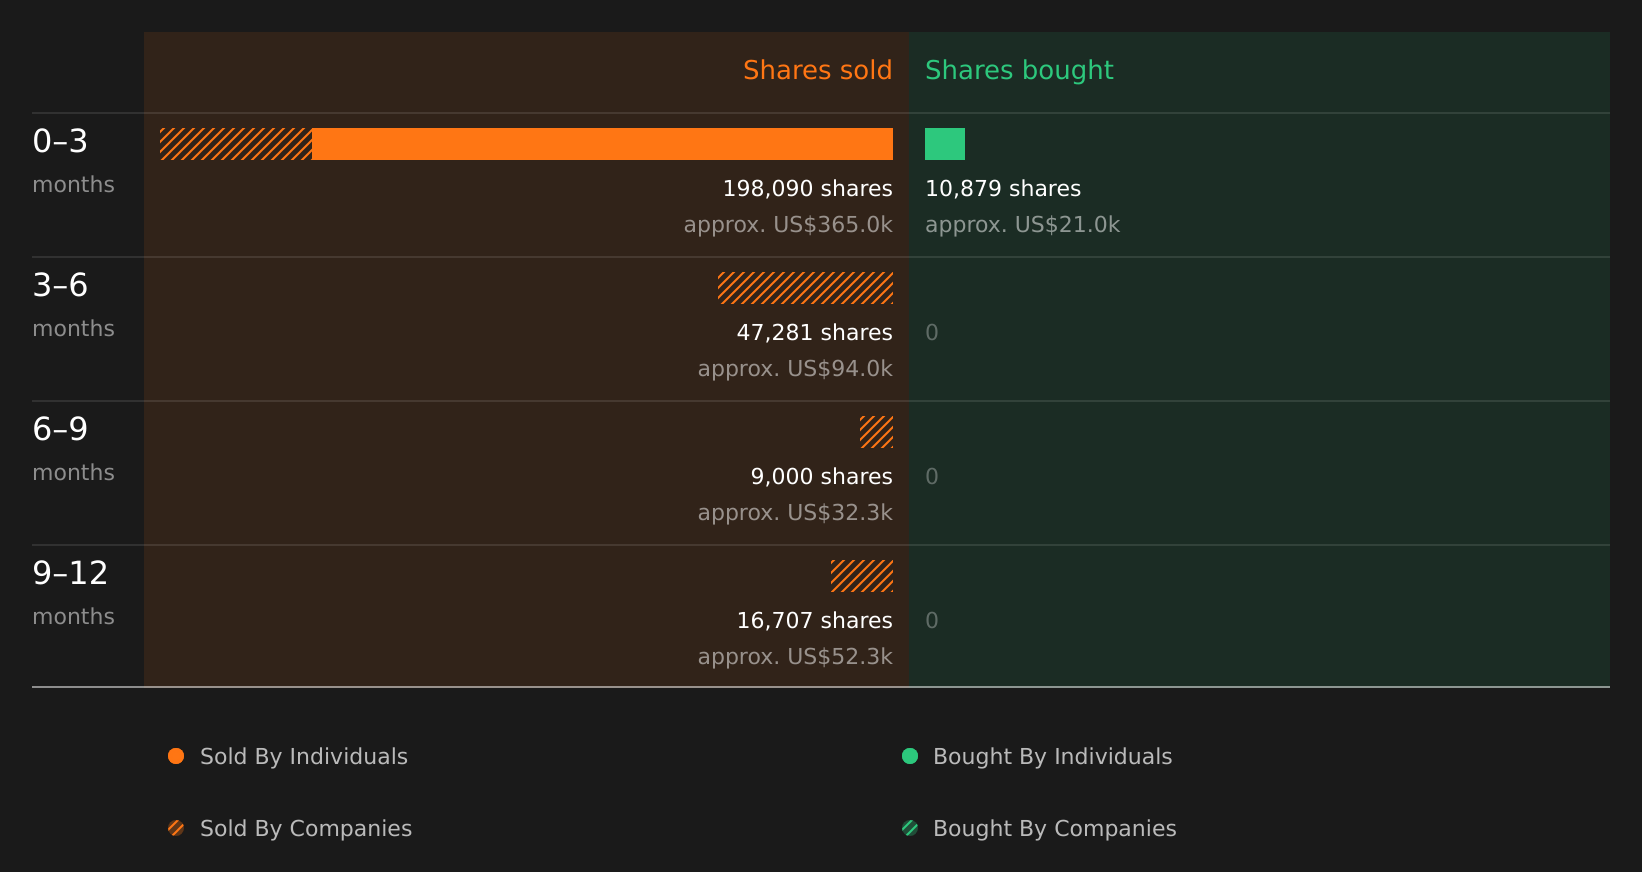Click the approx. US$365.0k value
Image resolution: width=1642 pixels, height=872 pixels.
[788, 224]
